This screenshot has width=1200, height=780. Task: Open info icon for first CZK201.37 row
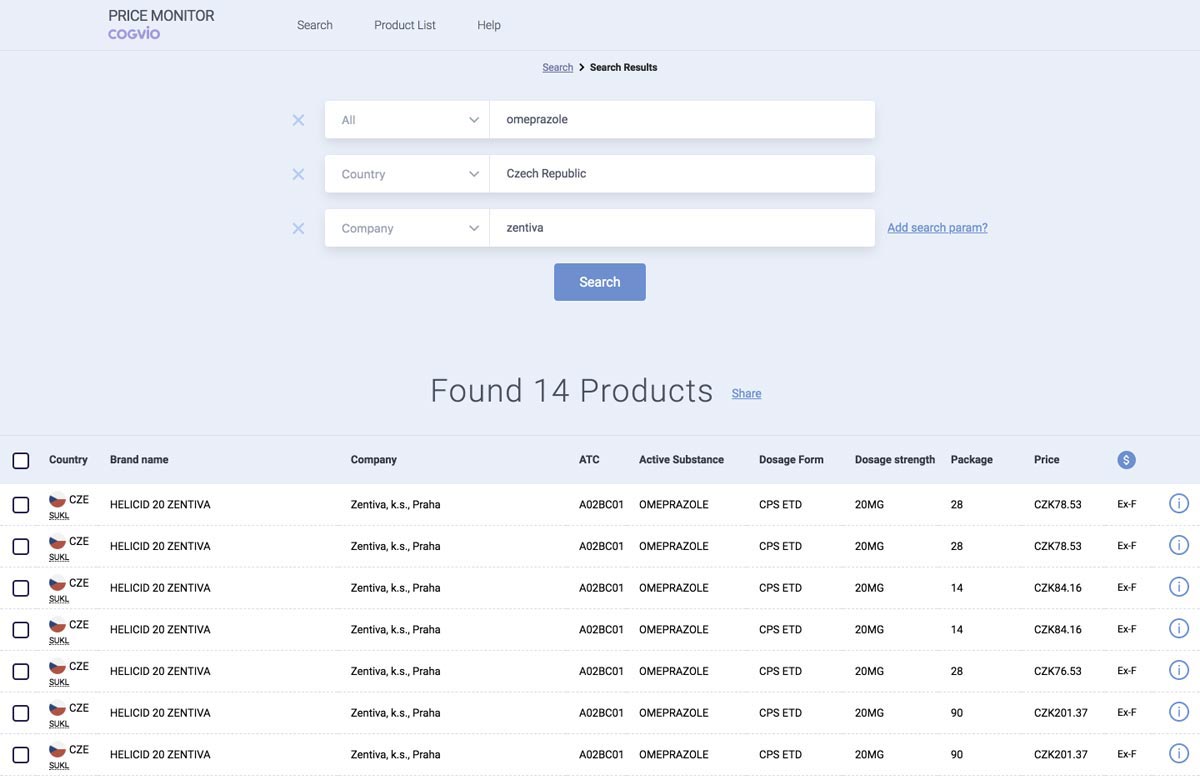click(1179, 712)
